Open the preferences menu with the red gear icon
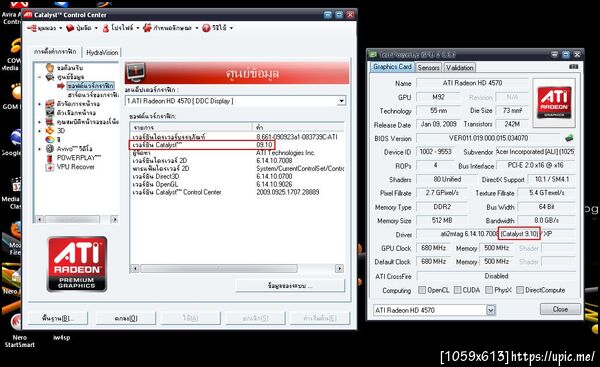Screen dimensions: 600x367 170,28
